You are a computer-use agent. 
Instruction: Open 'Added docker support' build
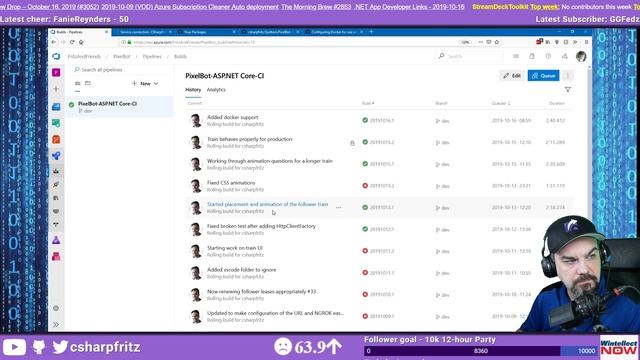click(x=233, y=117)
